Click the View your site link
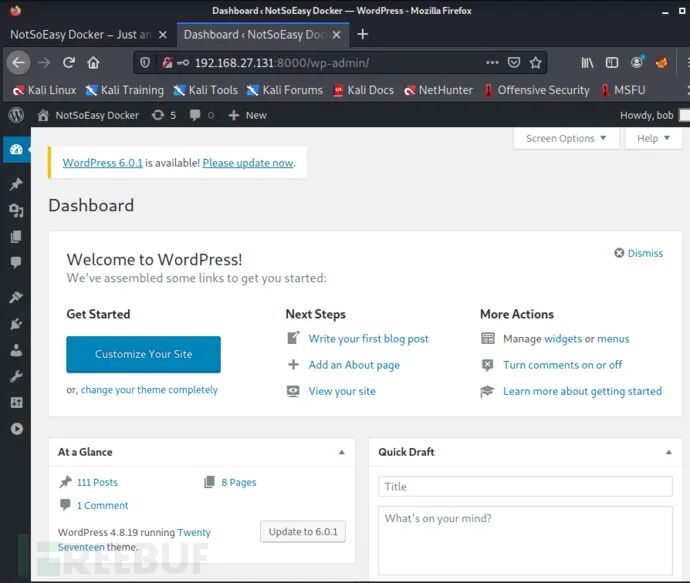 point(342,391)
